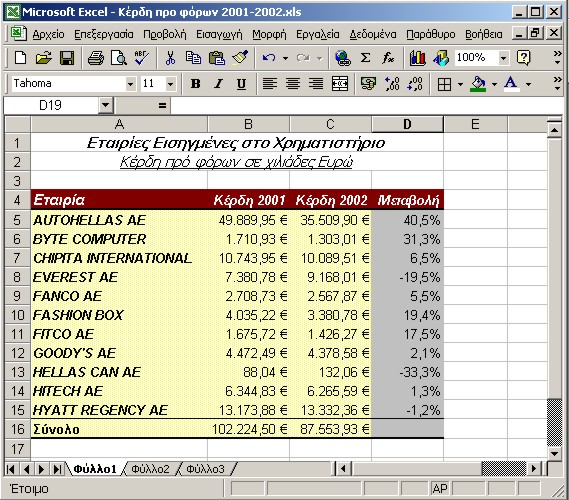Open the borders style dropdown arrow
The height and width of the screenshot is (500, 569).
tap(460, 84)
